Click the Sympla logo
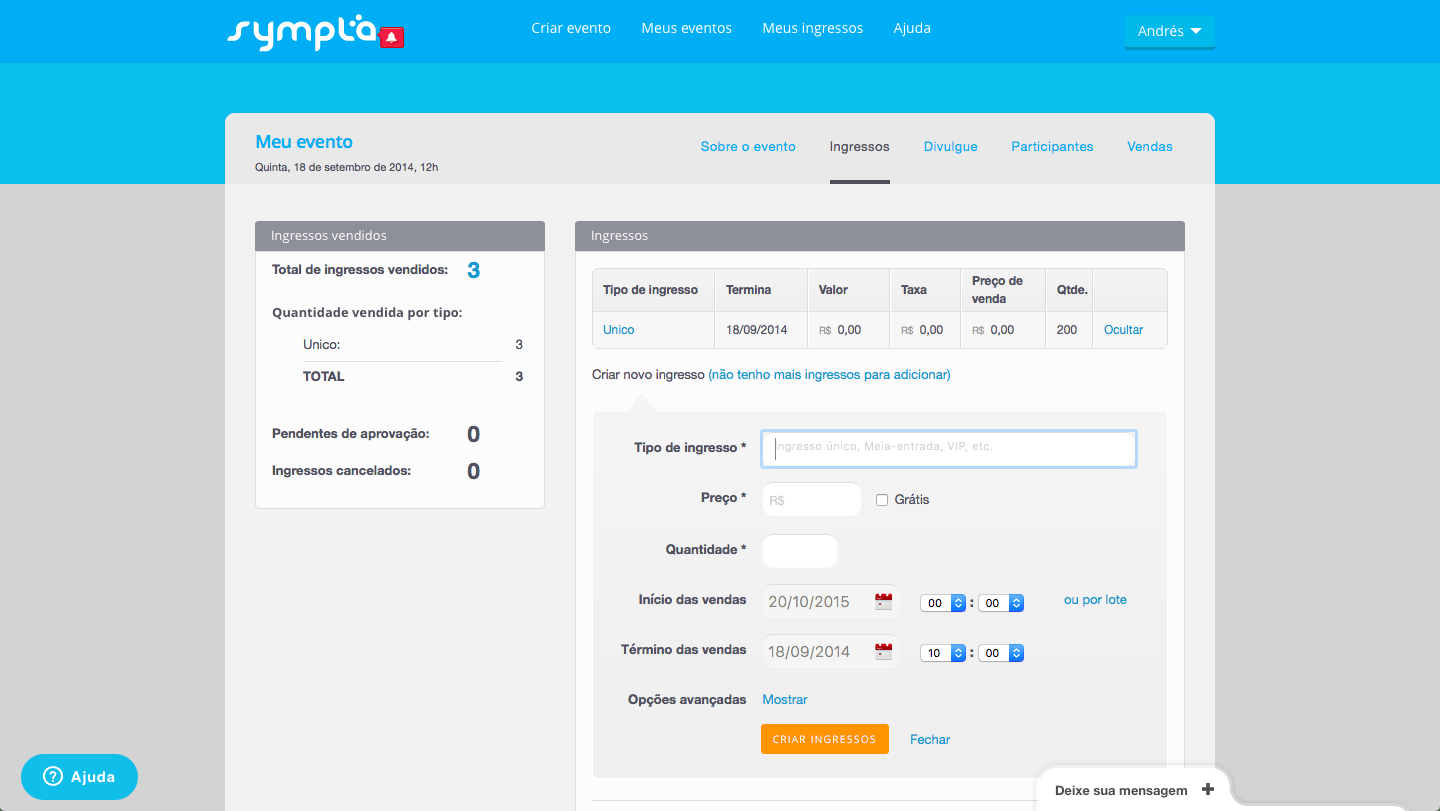1440x811 pixels. click(302, 32)
